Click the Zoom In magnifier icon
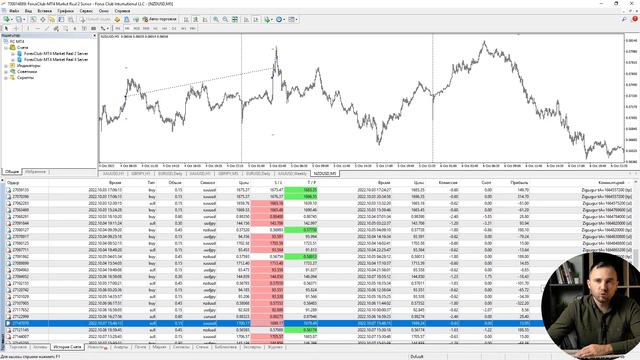 (x=216, y=19)
